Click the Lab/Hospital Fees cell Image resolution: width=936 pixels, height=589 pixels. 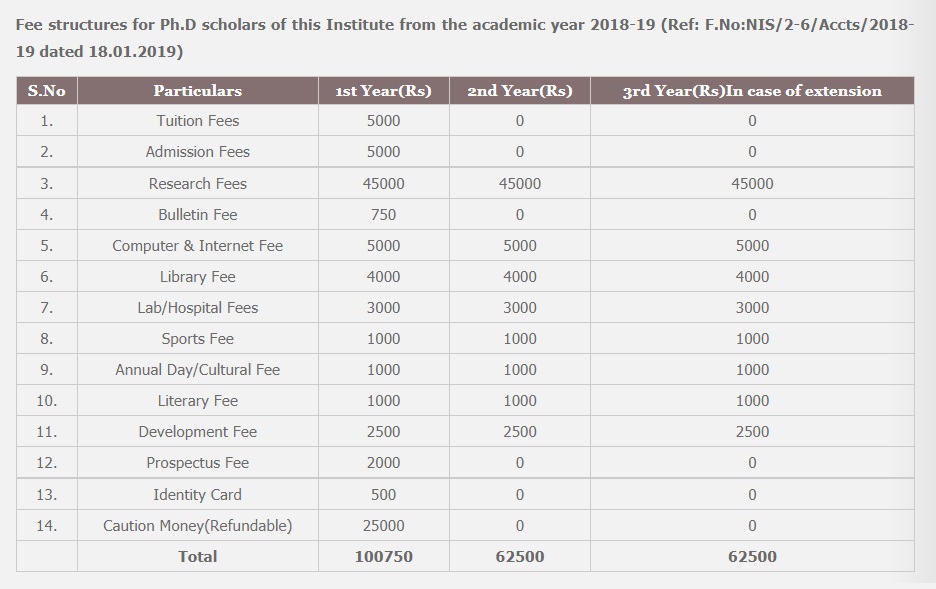[x=198, y=308]
